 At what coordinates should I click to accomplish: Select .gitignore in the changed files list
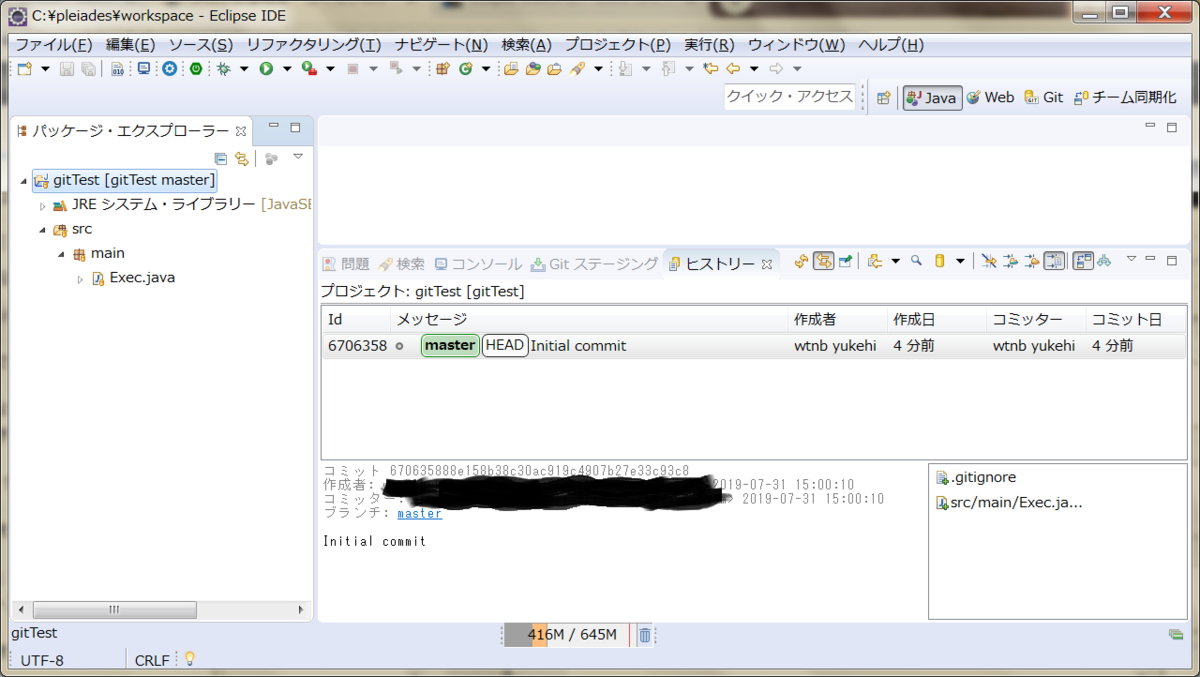tap(976, 478)
